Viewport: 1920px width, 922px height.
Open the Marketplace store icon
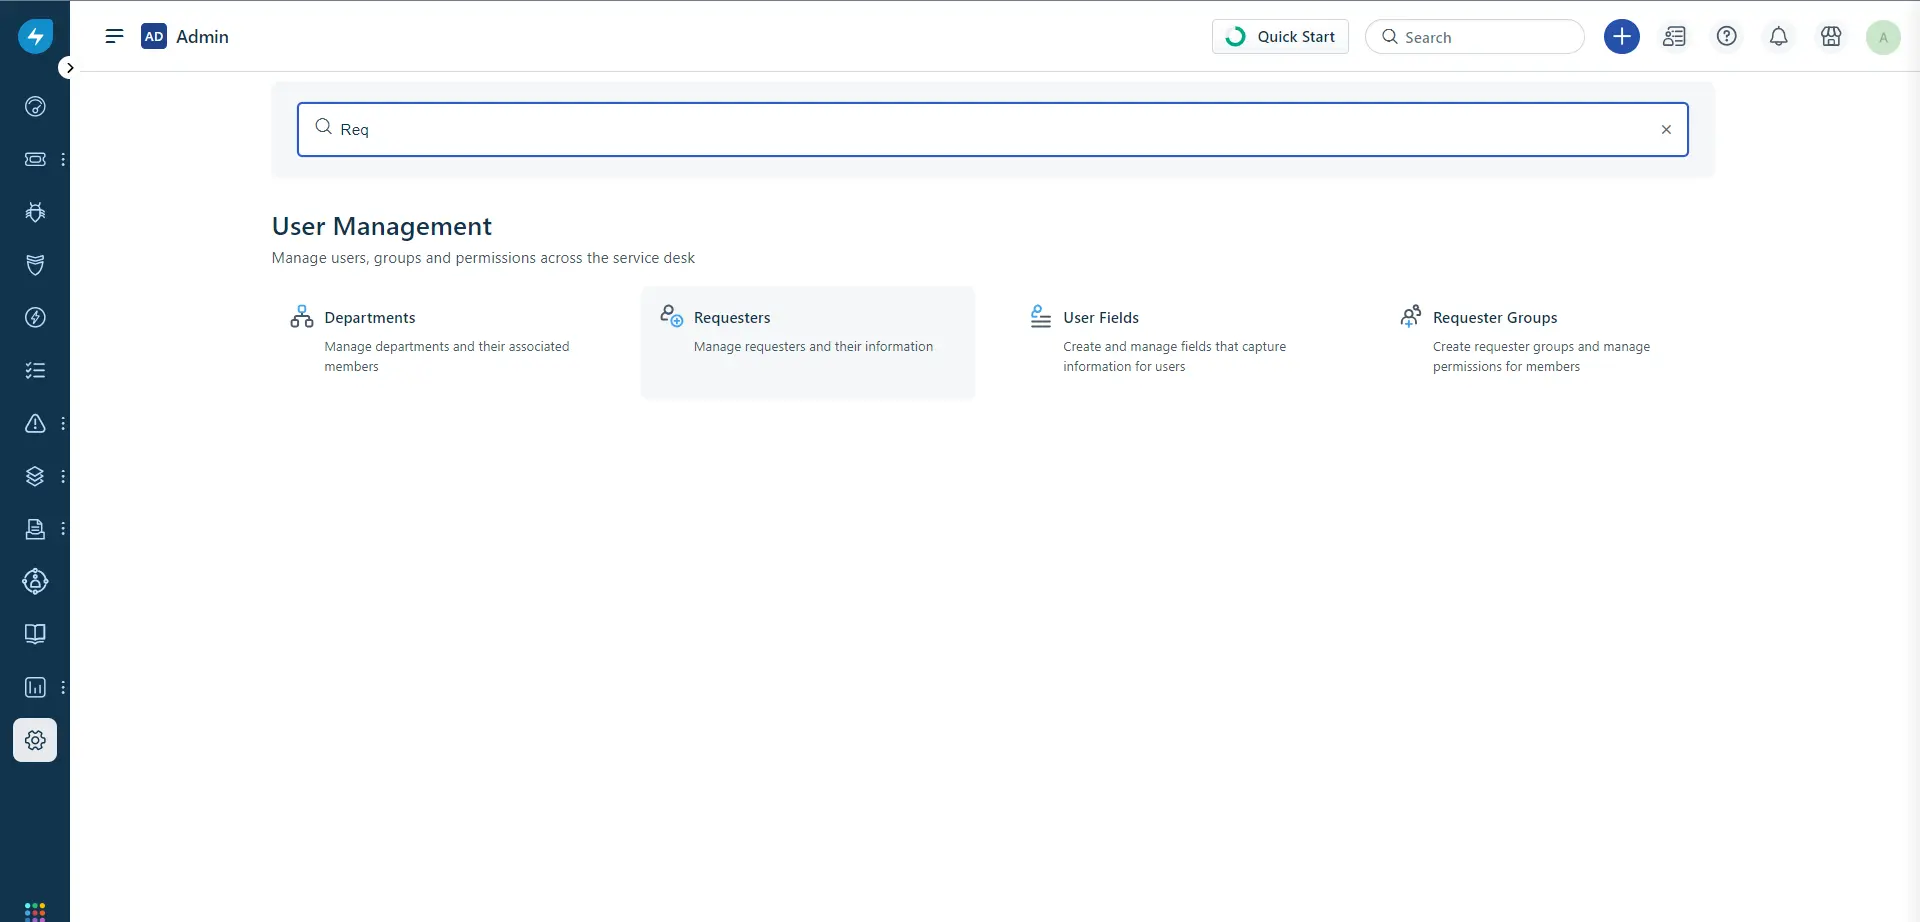point(1831,36)
